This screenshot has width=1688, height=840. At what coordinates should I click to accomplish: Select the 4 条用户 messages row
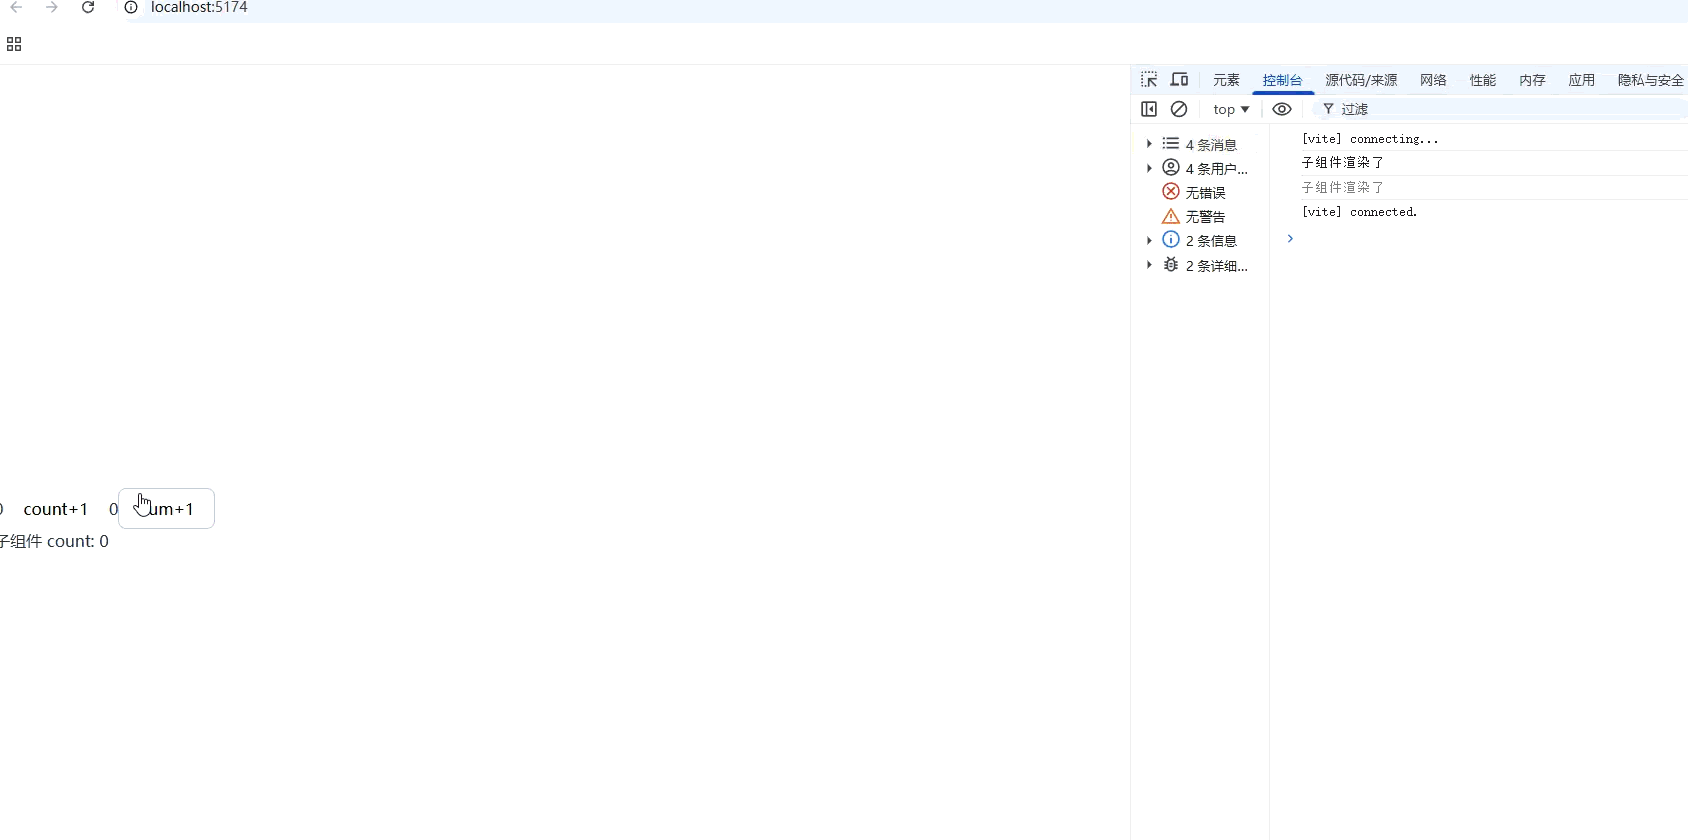[x=1200, y=168]
